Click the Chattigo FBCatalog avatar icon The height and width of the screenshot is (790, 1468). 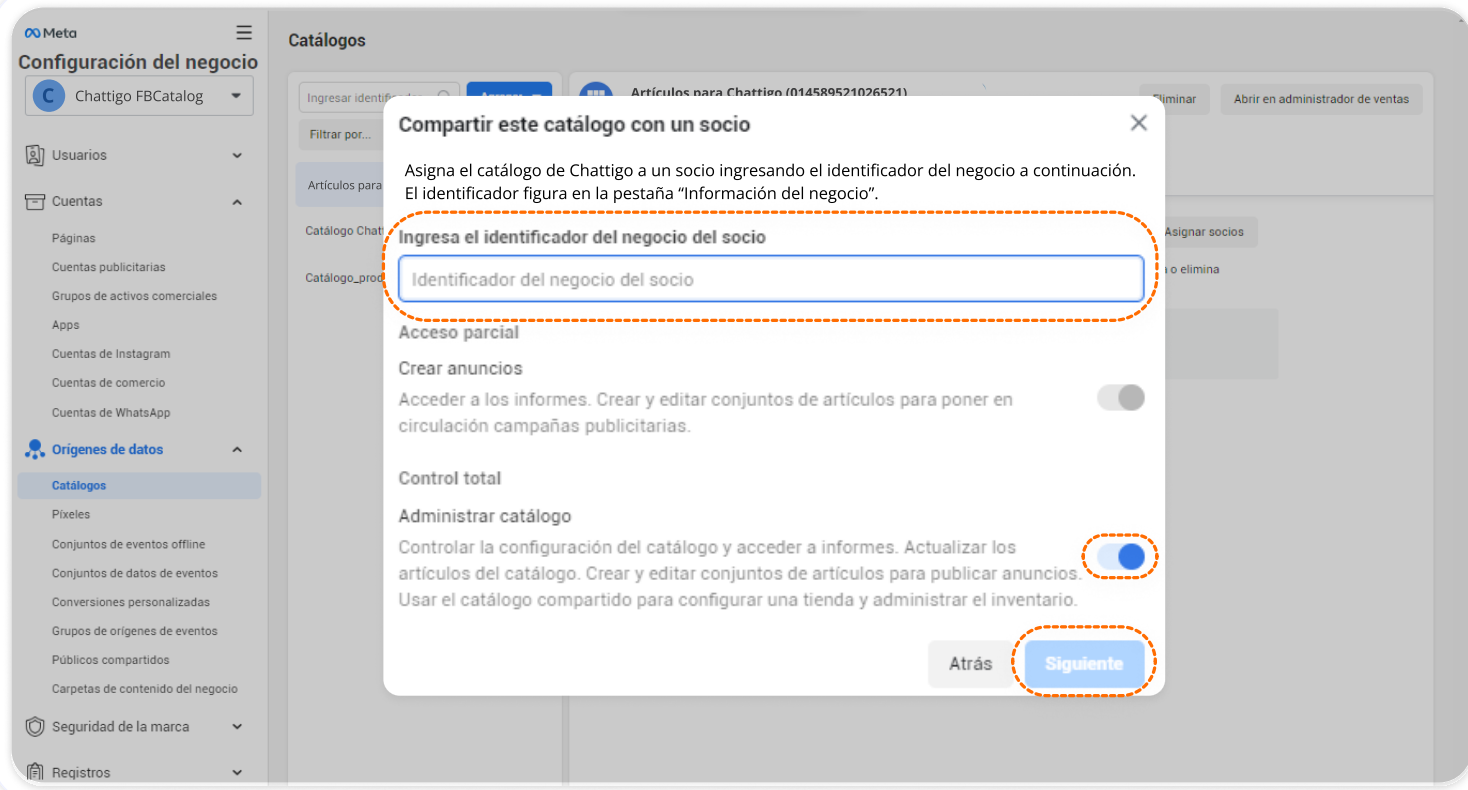point(48,96)
